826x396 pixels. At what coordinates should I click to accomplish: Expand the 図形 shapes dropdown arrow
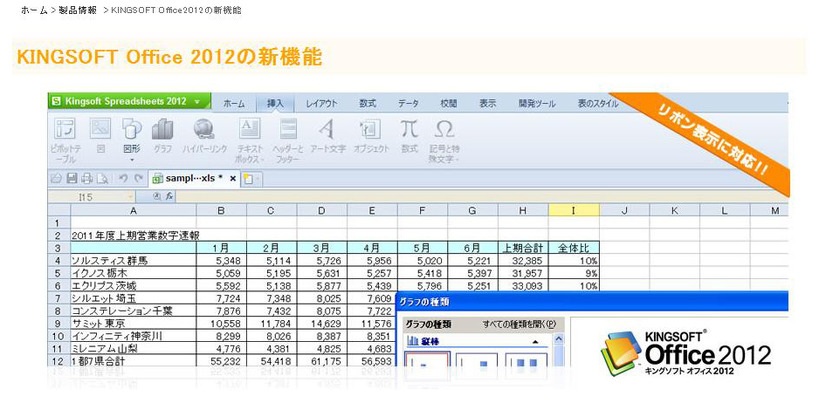pos(131,159)
